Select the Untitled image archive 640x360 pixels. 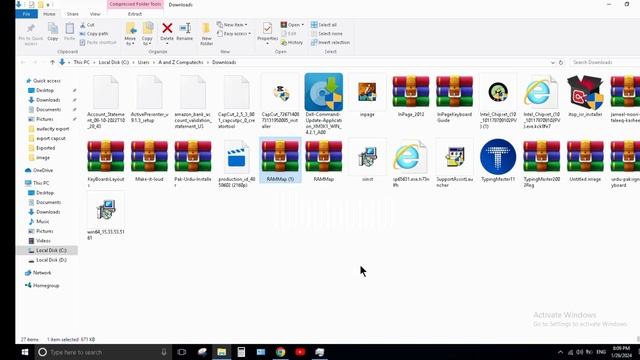(585, 160)
